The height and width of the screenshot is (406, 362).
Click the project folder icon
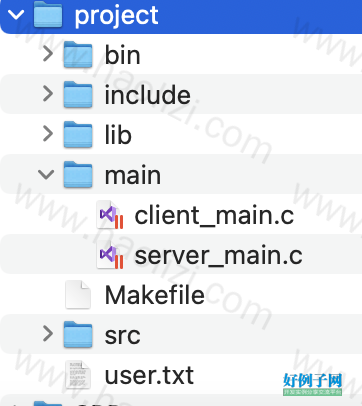coord(48,14)
